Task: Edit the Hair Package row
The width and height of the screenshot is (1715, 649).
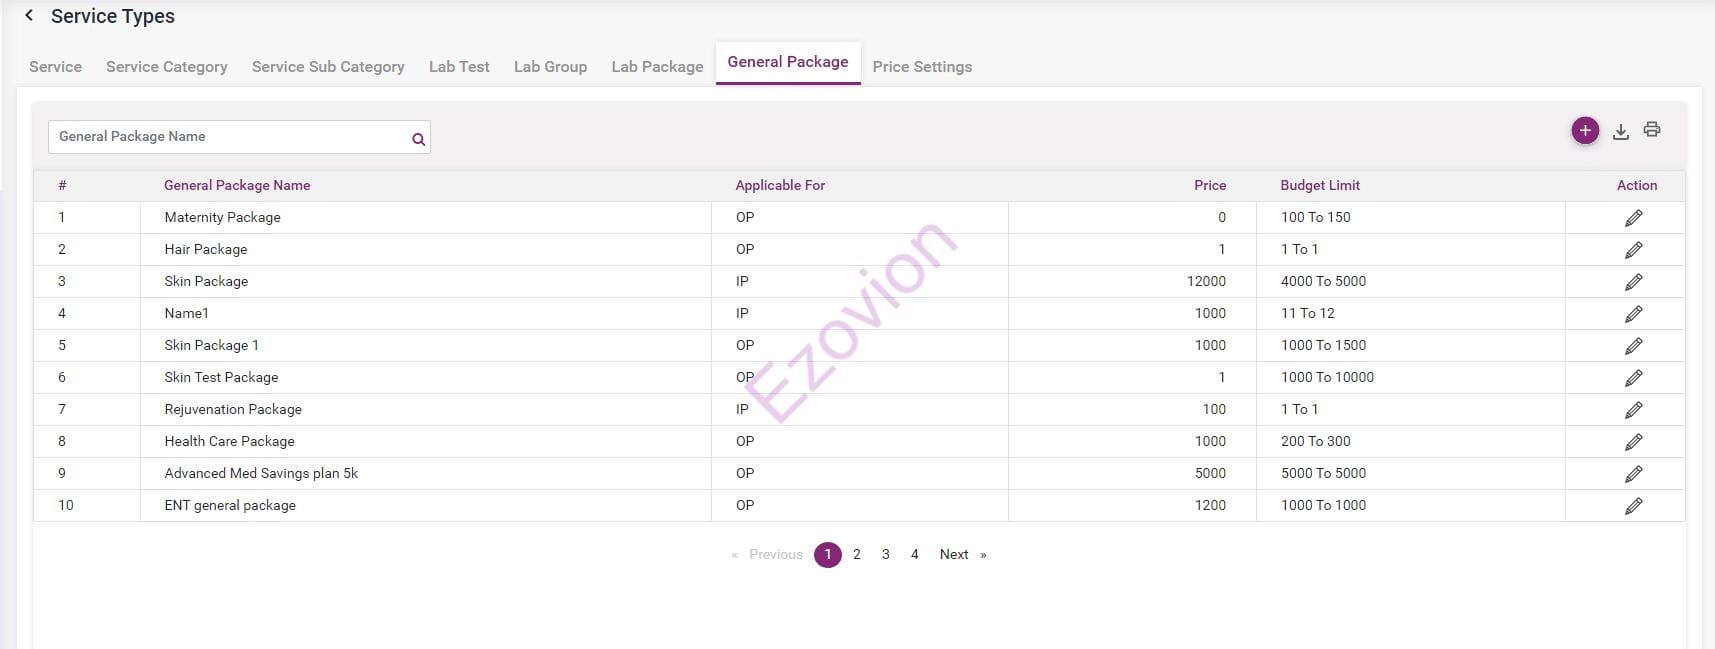Action: 1633,250
